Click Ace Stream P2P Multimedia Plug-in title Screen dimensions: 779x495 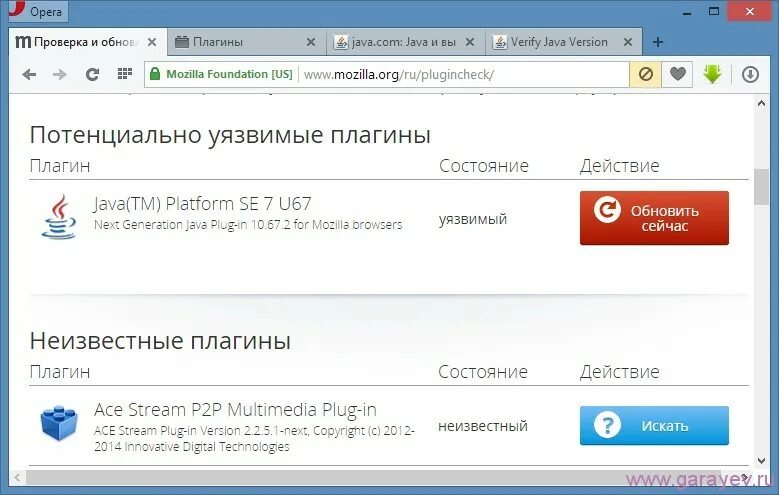click(235, 410)
